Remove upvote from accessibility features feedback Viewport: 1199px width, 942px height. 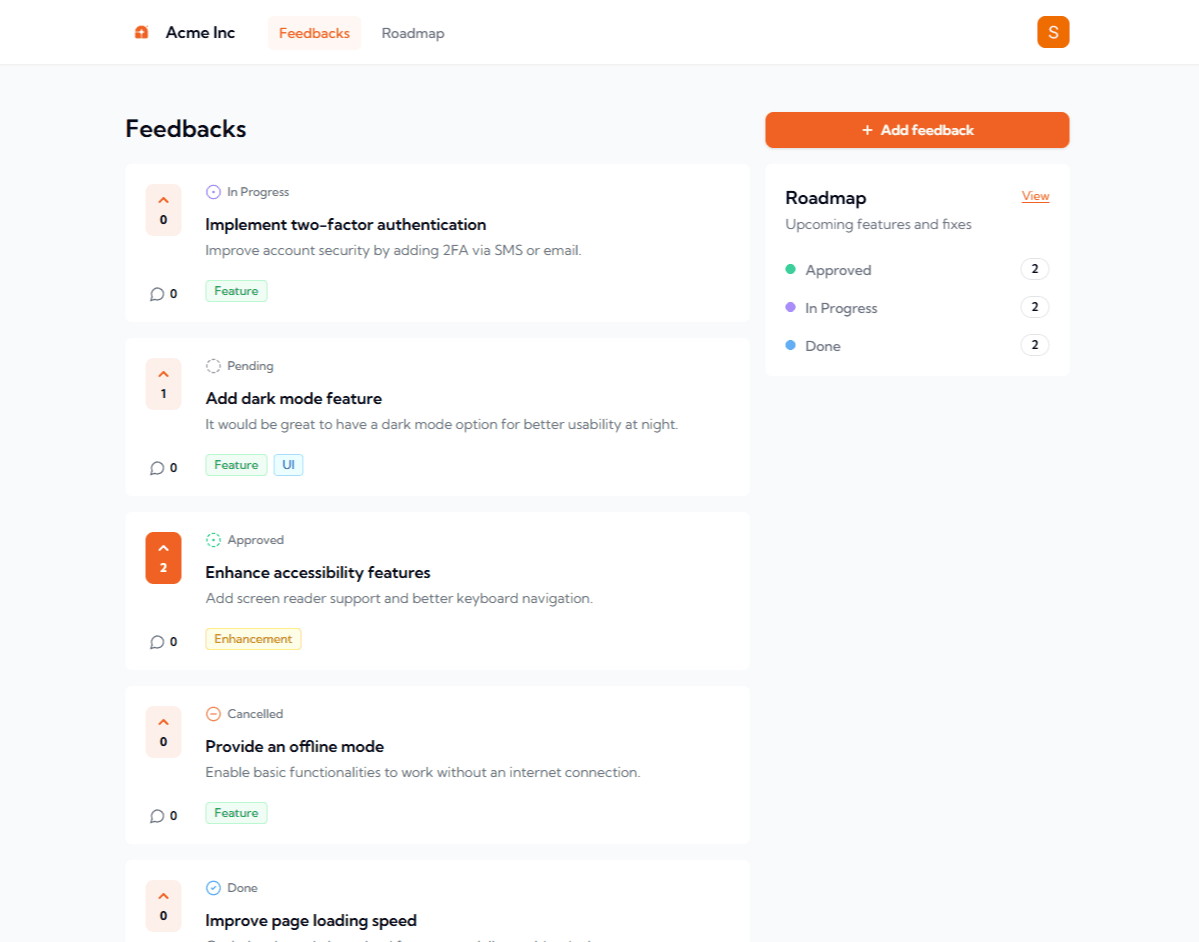[x=163, y=551]
